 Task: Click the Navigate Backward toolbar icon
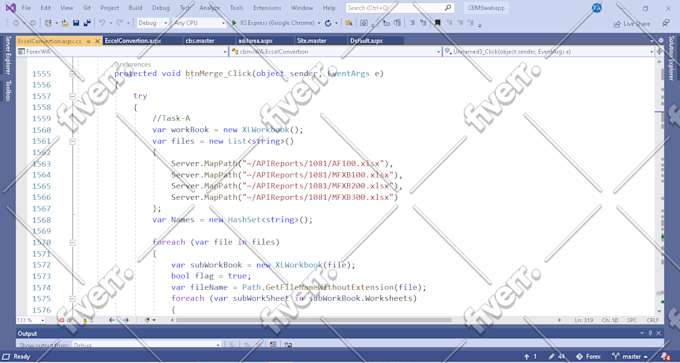coord(16,23)
